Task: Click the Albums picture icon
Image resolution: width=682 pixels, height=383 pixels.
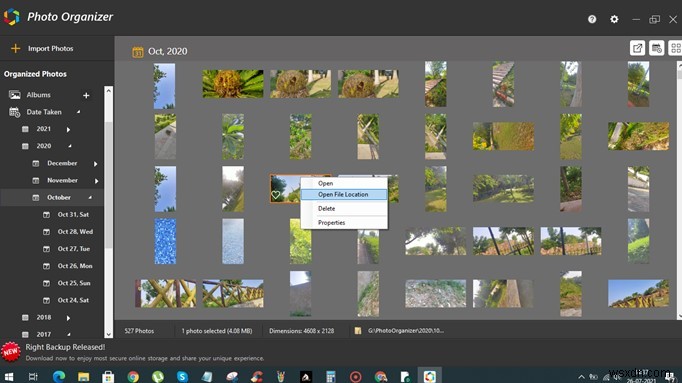Action: pos(15,95)
